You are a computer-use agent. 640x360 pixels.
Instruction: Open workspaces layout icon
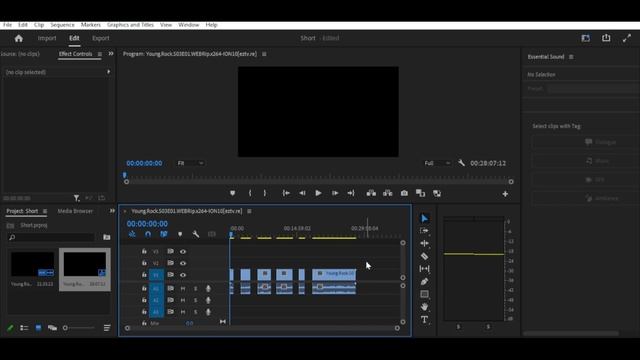coord(586,38)
